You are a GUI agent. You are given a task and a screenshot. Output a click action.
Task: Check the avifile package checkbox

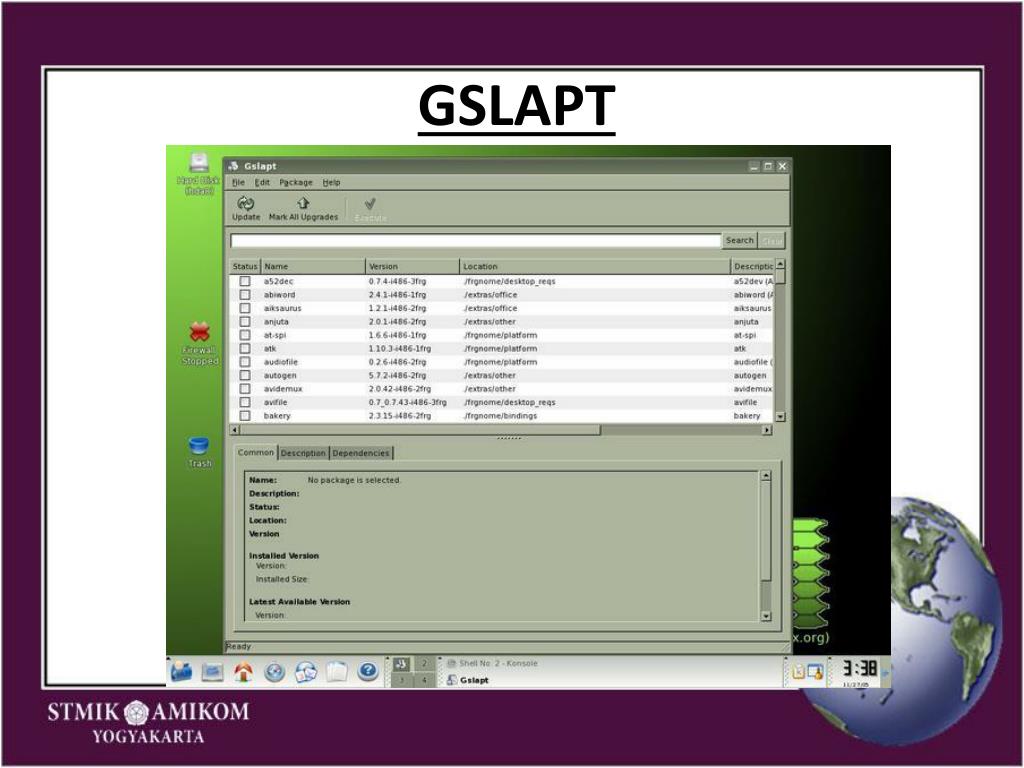point(245,402)
